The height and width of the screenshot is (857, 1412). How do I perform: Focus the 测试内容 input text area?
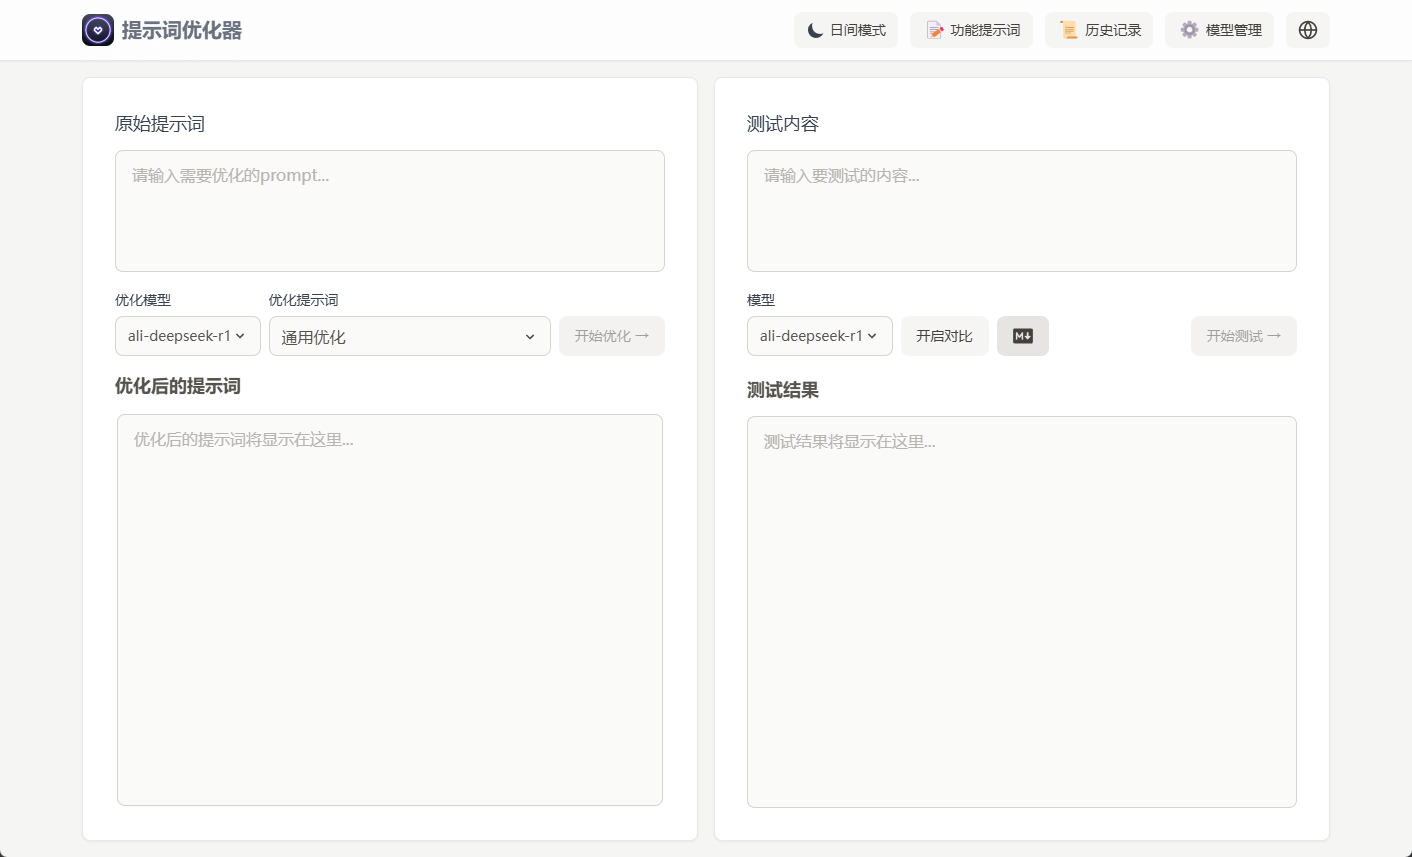pos(1021,211)
